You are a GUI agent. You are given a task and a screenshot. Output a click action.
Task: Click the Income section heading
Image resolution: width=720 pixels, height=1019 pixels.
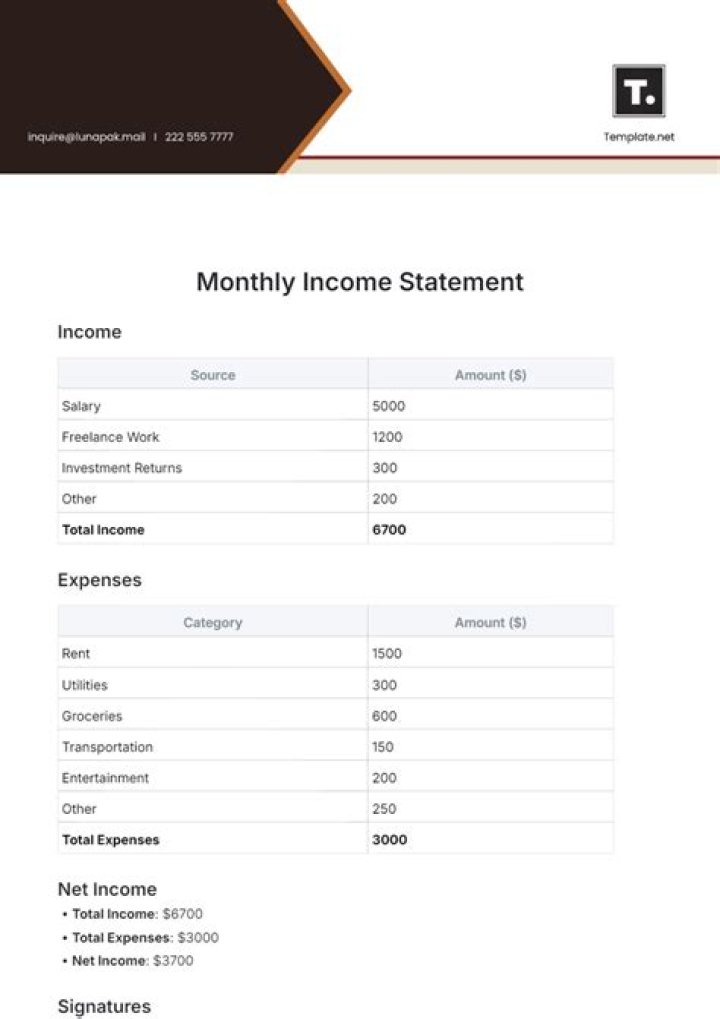pos(89,332)
